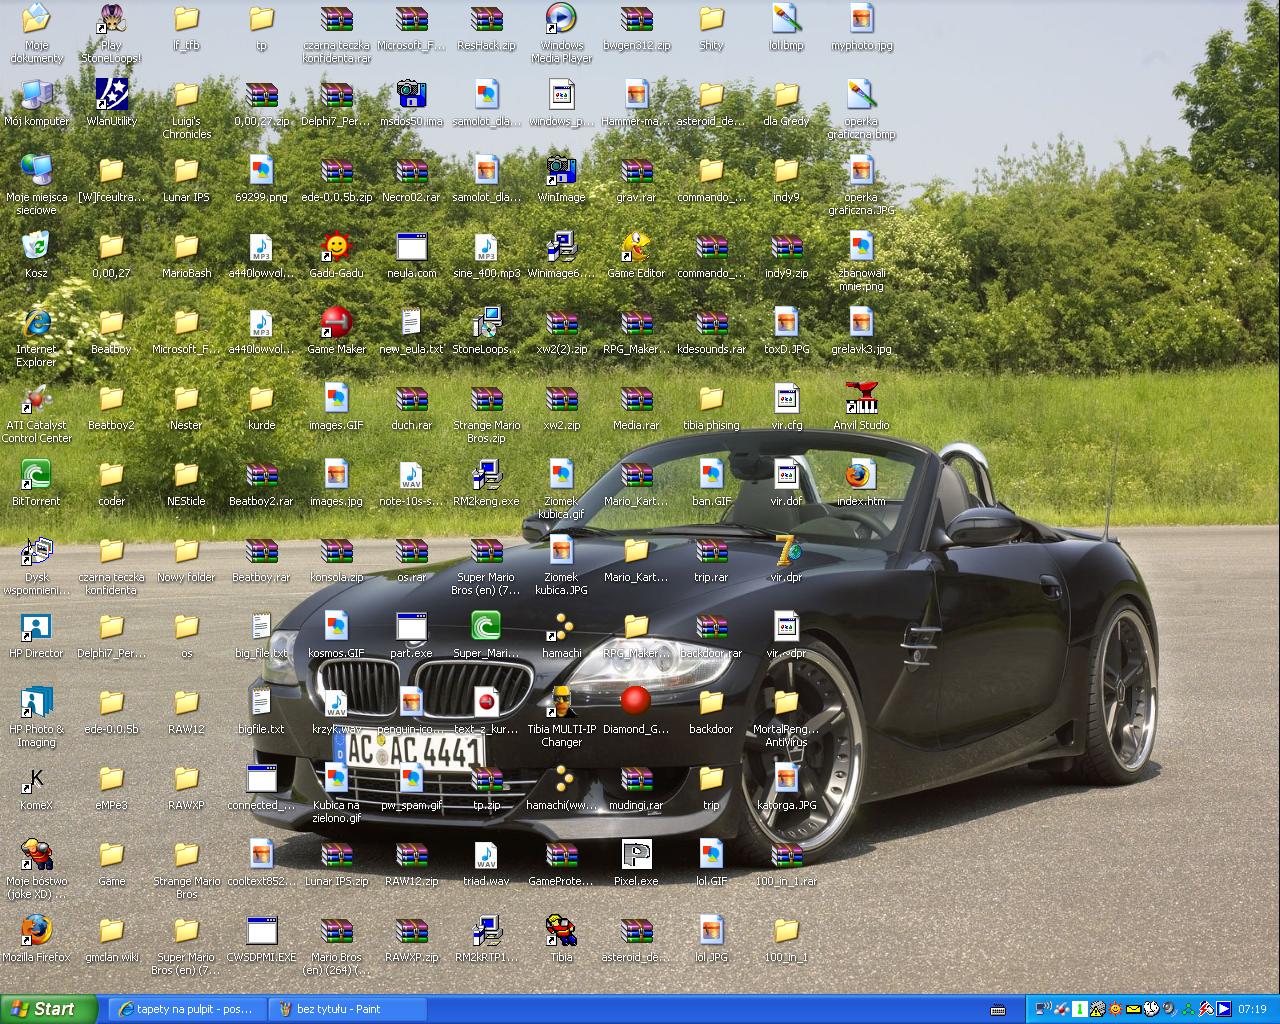Select the Tibia MULTI-IP Changer icon
This screenshot has height=1024, width=1280.
click(x=561, y=704)
